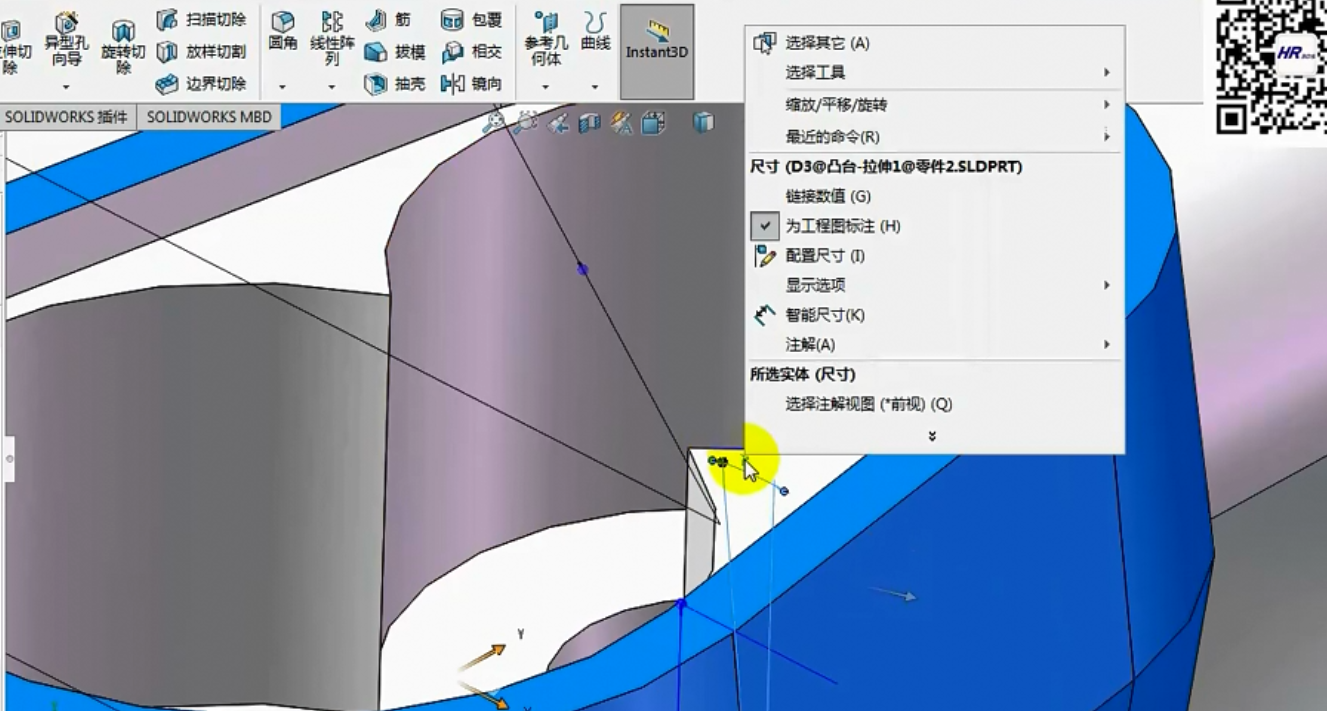Click 选择其它 (A) in context menu
The width and height of the screenshot is (1327, 711).
click(x=827, y=43)
